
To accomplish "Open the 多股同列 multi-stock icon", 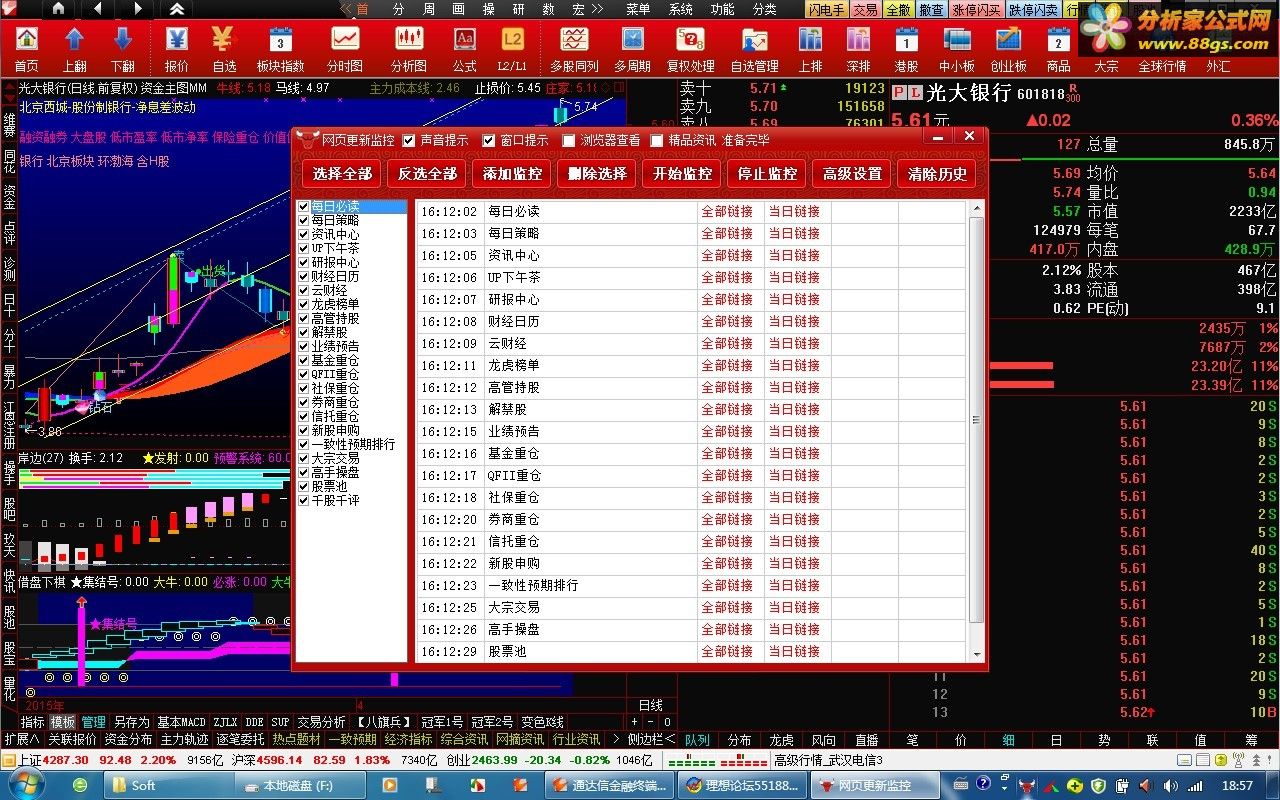I will [x=574, y=40].
